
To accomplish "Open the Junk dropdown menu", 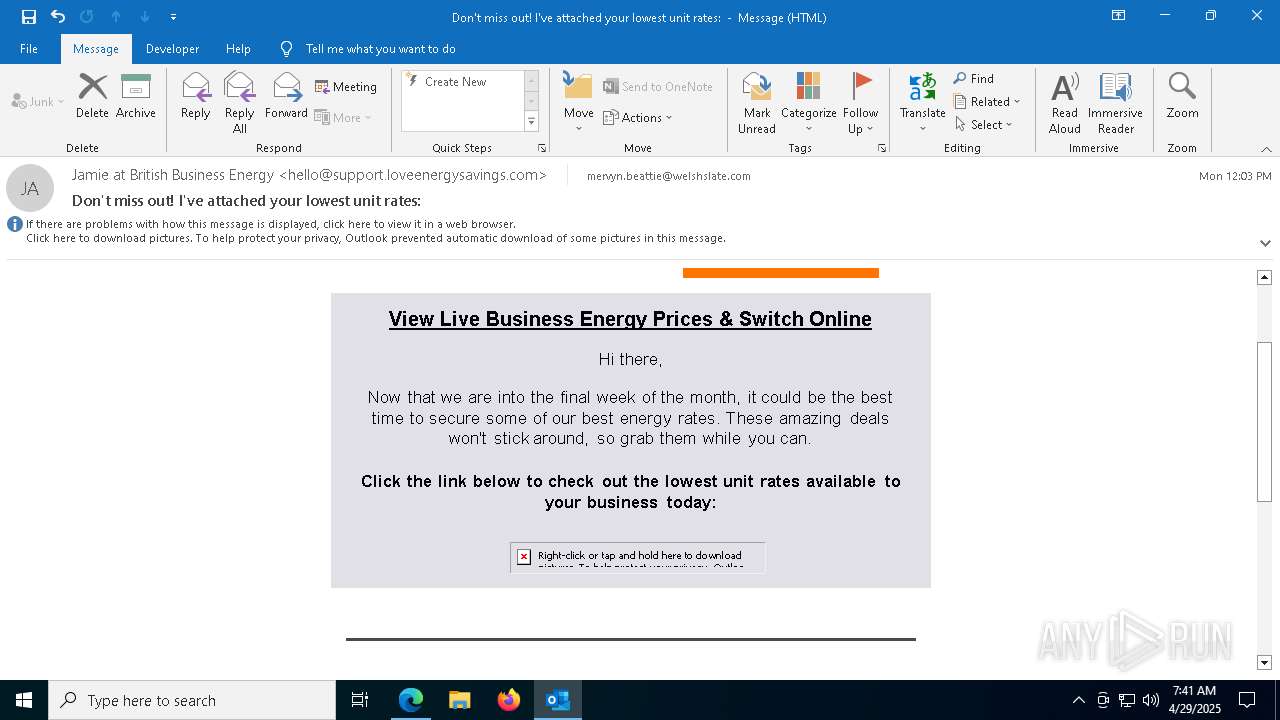I will [38, 101].
